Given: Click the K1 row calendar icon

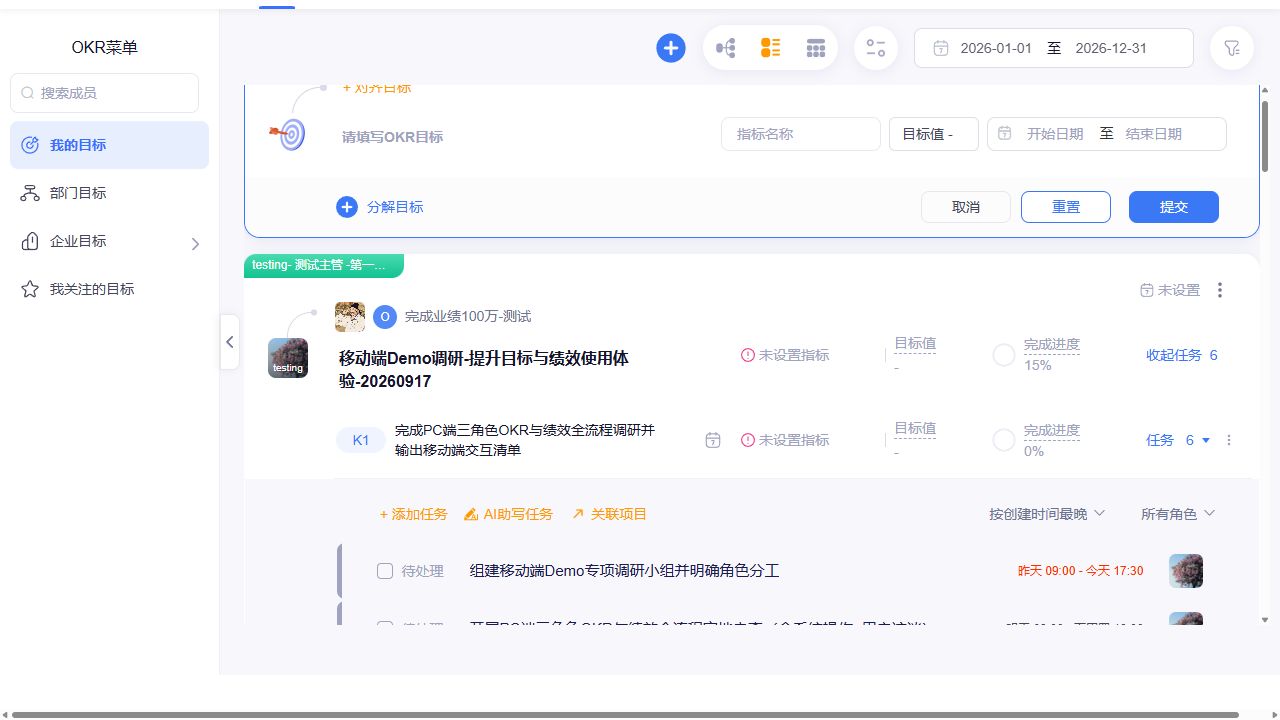Looking at the screenshot, I should click(713, 440).
